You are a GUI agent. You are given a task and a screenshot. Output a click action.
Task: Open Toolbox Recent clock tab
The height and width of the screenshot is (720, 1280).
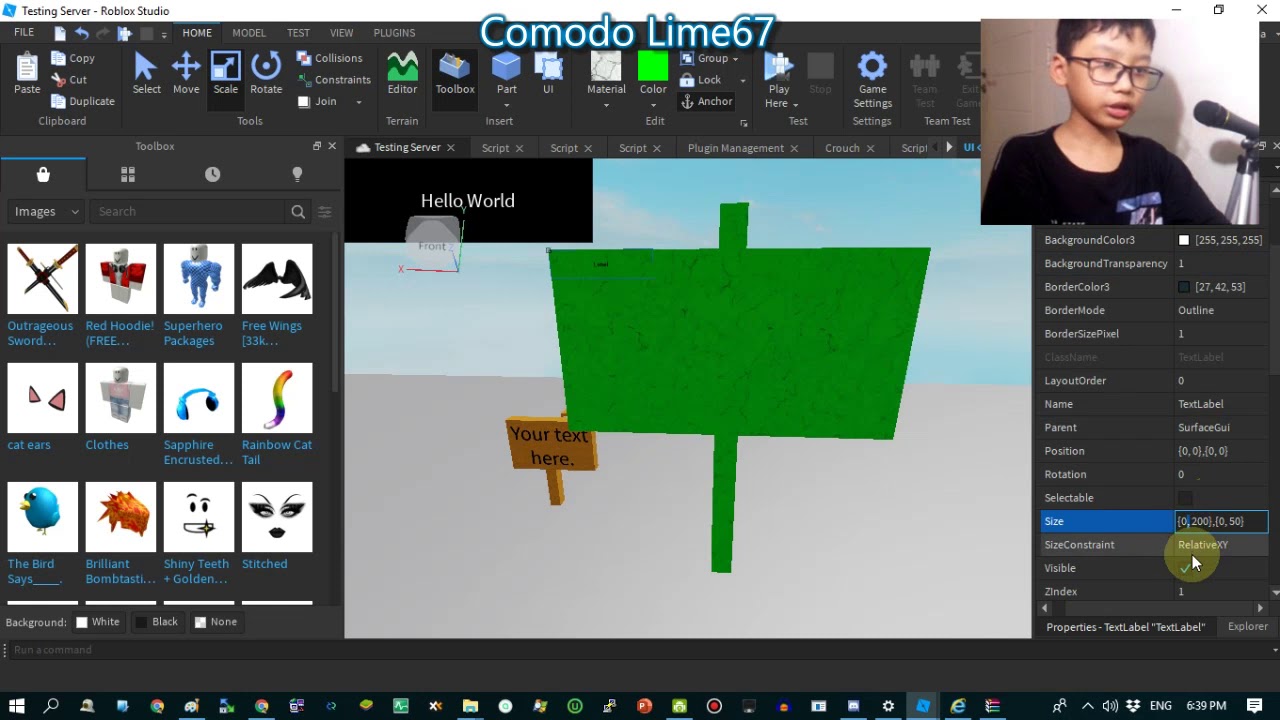coord(212,174)
